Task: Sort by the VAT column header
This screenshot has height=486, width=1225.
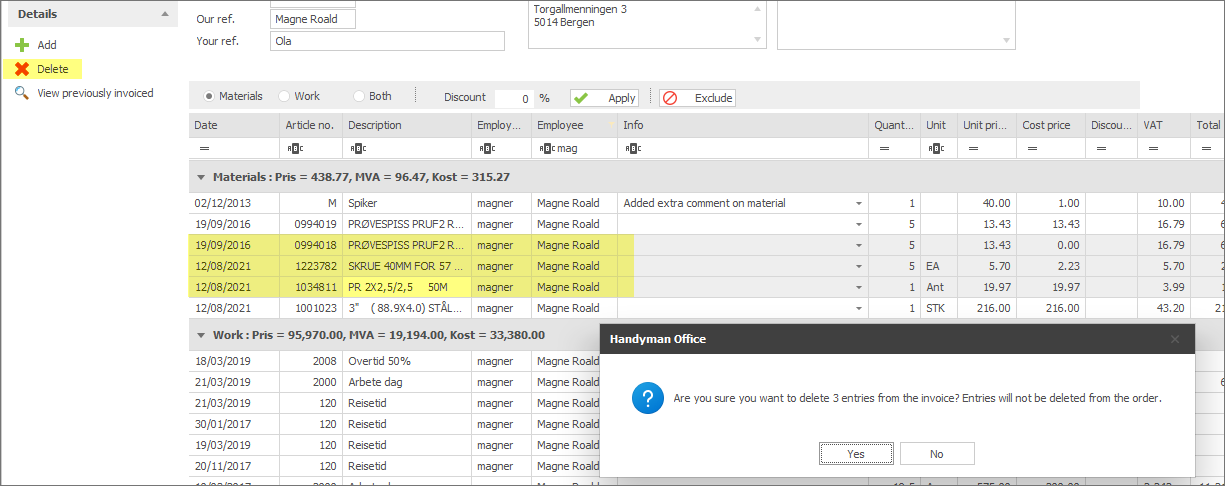Action: [x=1164, y=125]
